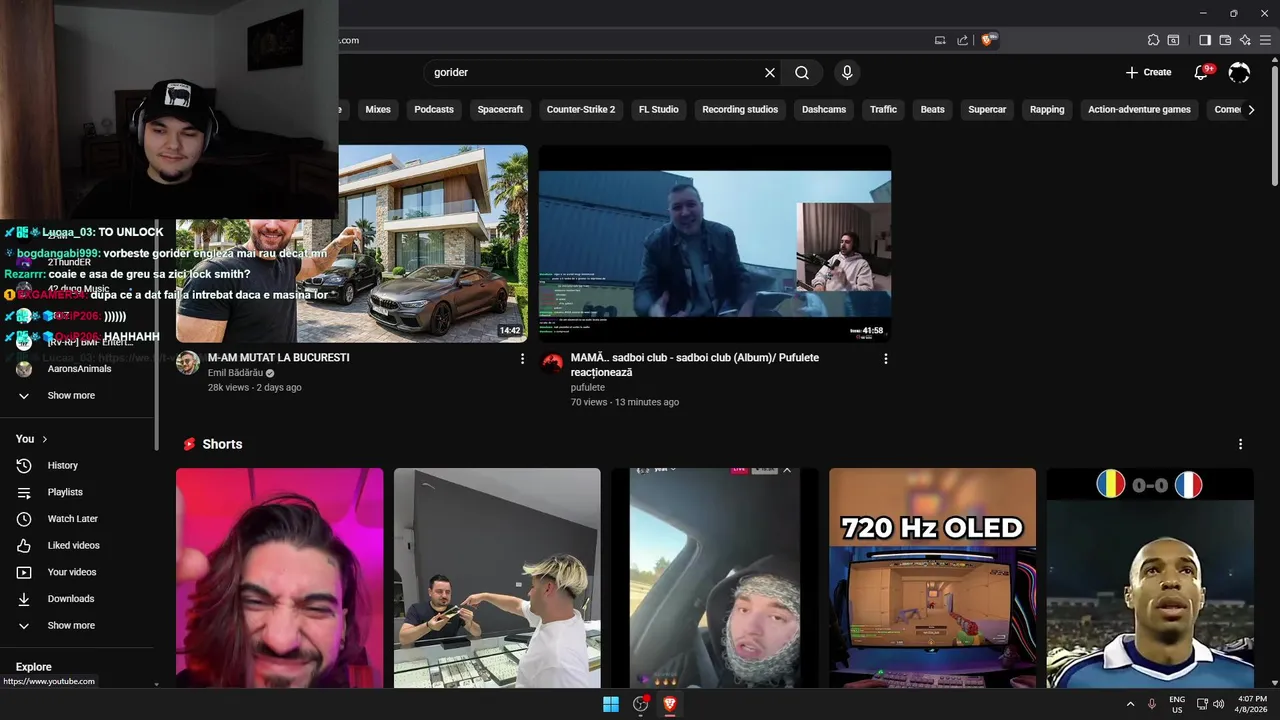Clear the YouTube search box with the X
1280x720 pixels.
pyautogui.click(x=770, y=72)
